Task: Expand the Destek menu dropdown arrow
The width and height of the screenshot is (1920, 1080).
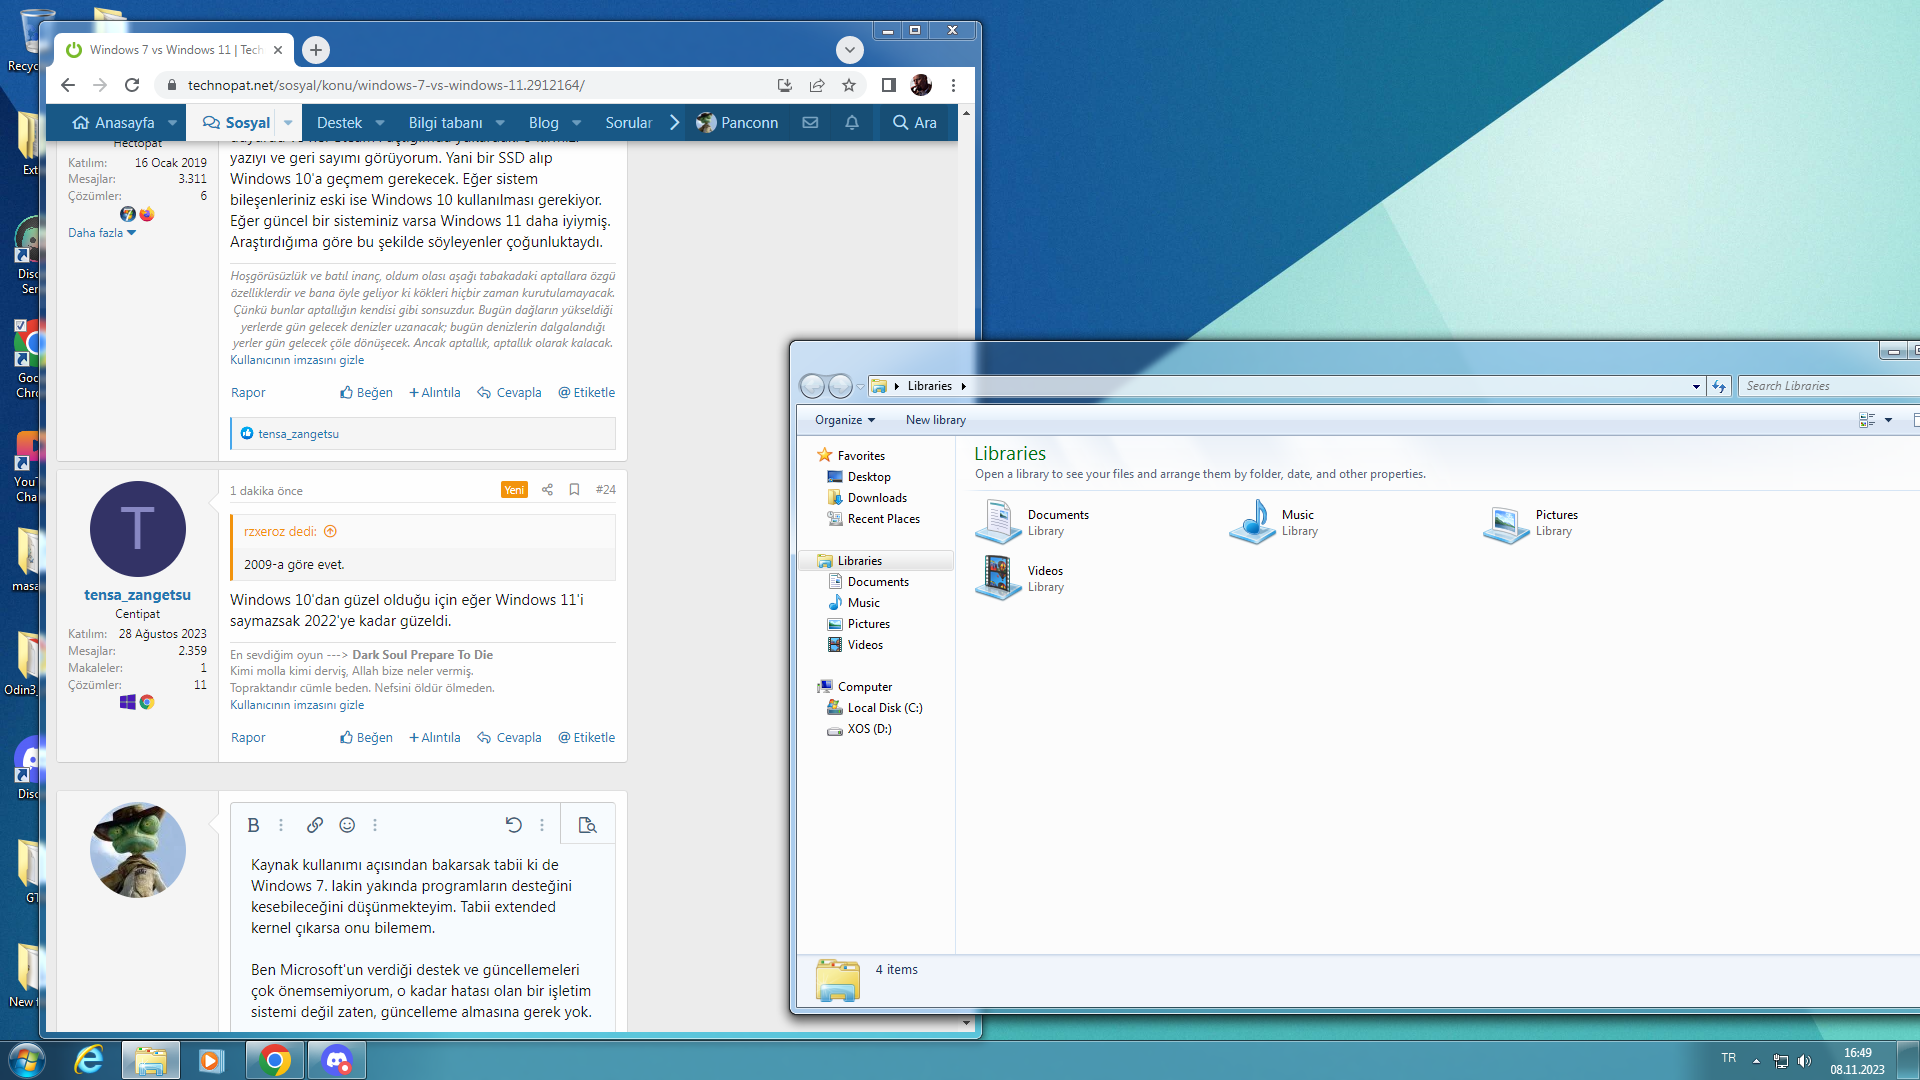Action: tap(380, 123)
